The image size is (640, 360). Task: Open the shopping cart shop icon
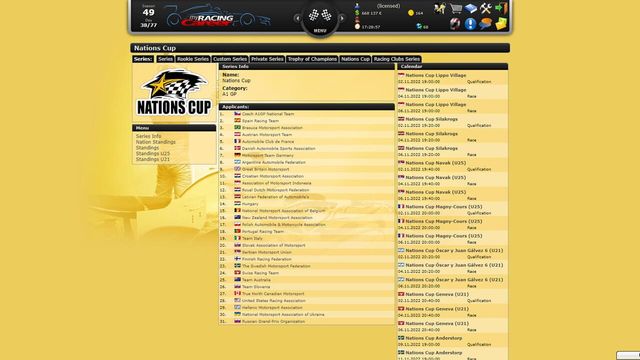point(456,9)
